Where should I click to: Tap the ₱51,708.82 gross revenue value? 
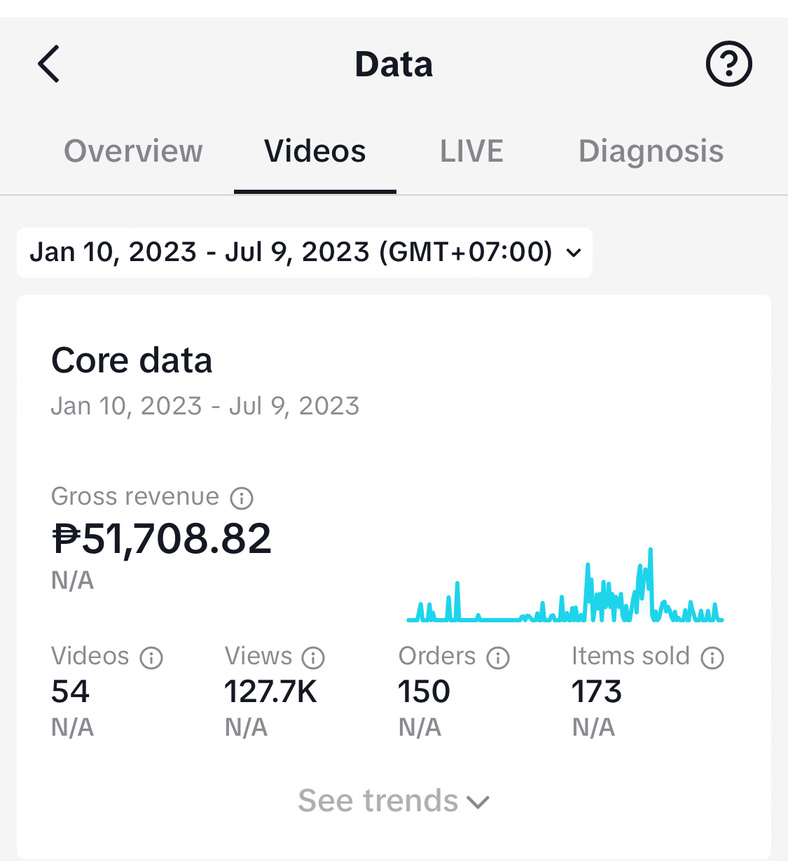[161, 539]
